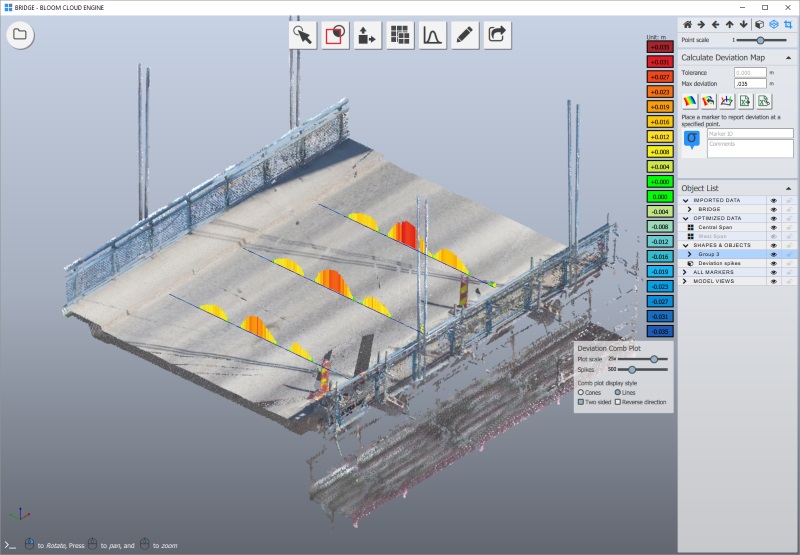
Task: Collapse the Object List panel
Action: [x=788, y=188]
